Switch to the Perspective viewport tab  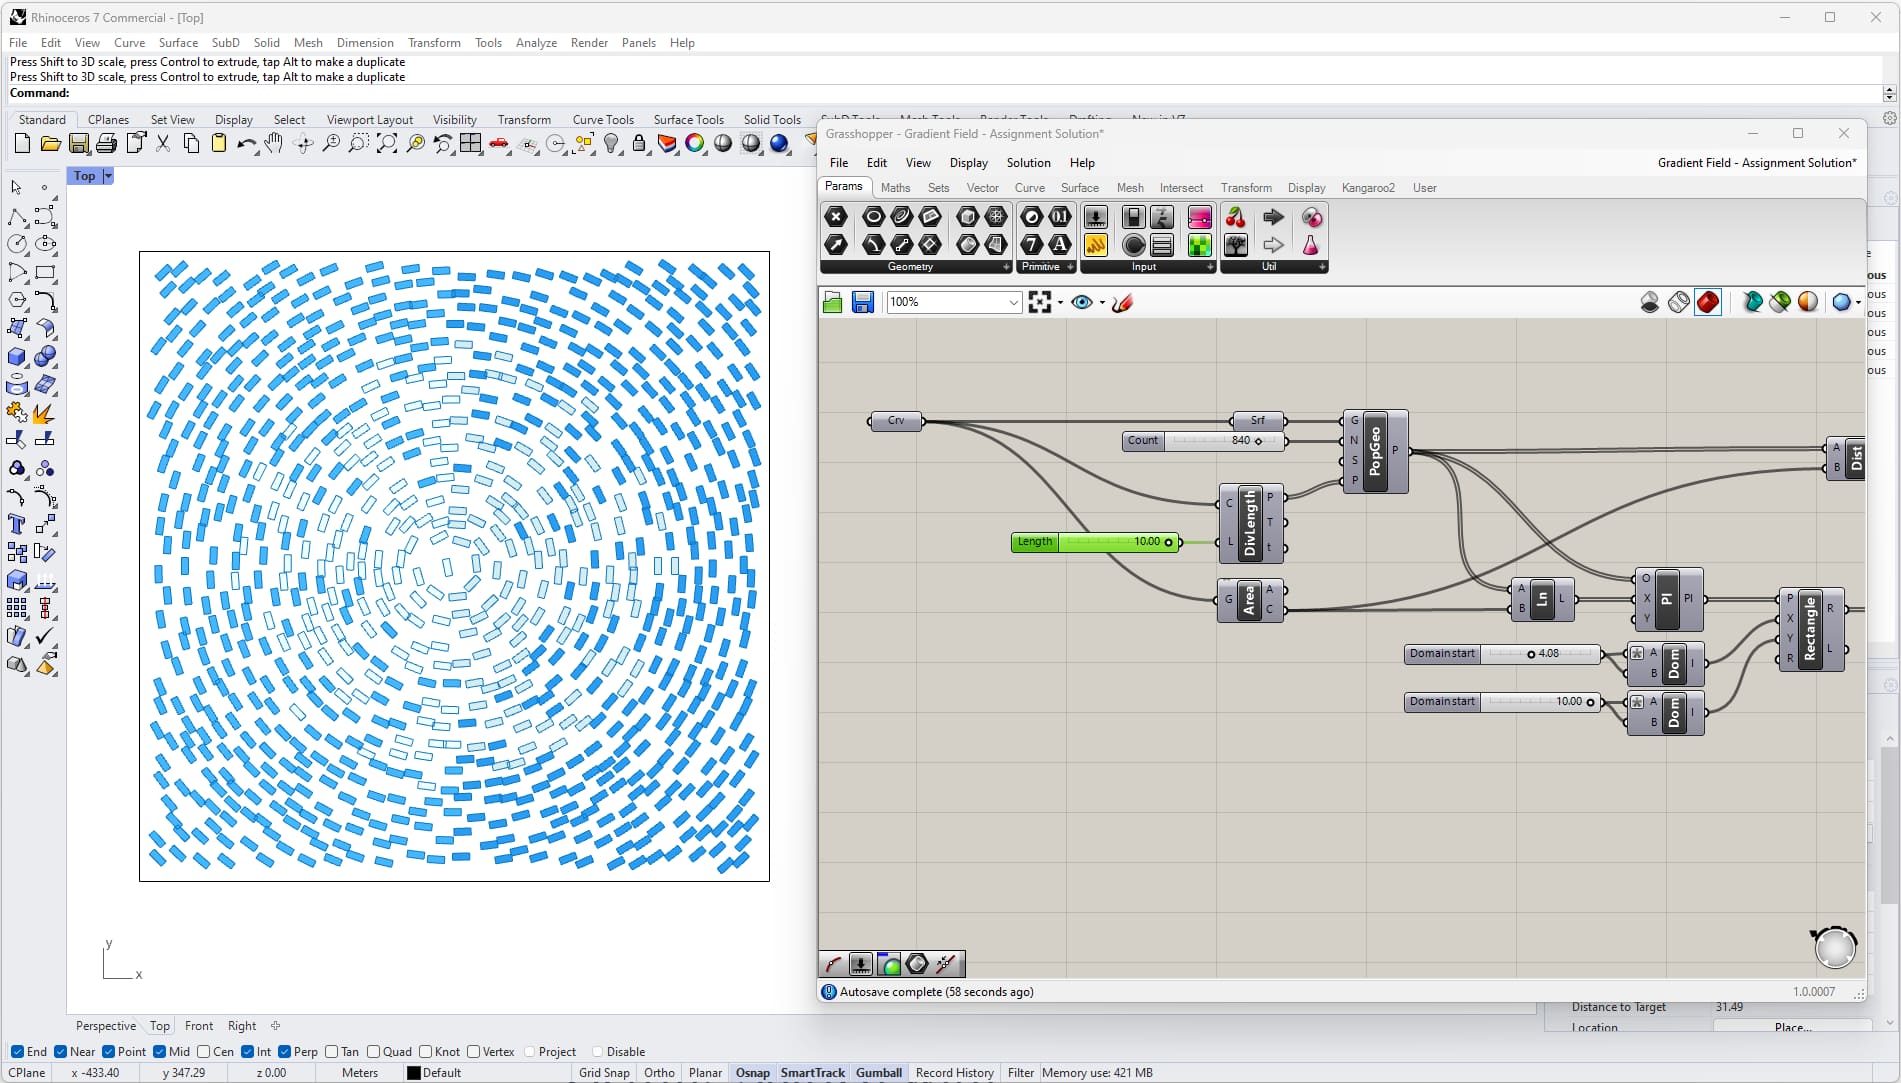tap(105, 1026)
